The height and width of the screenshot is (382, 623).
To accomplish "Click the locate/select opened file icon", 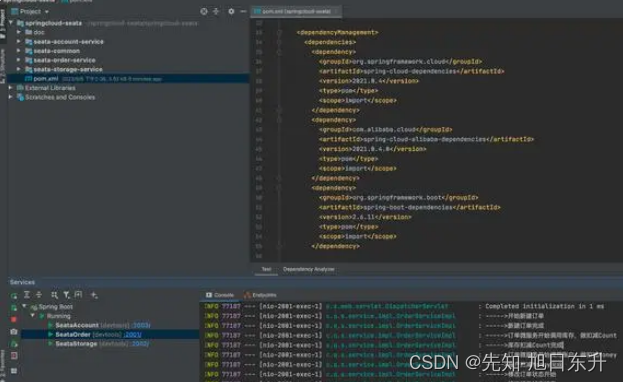I will pyautogui.click(x=204, y=12).
